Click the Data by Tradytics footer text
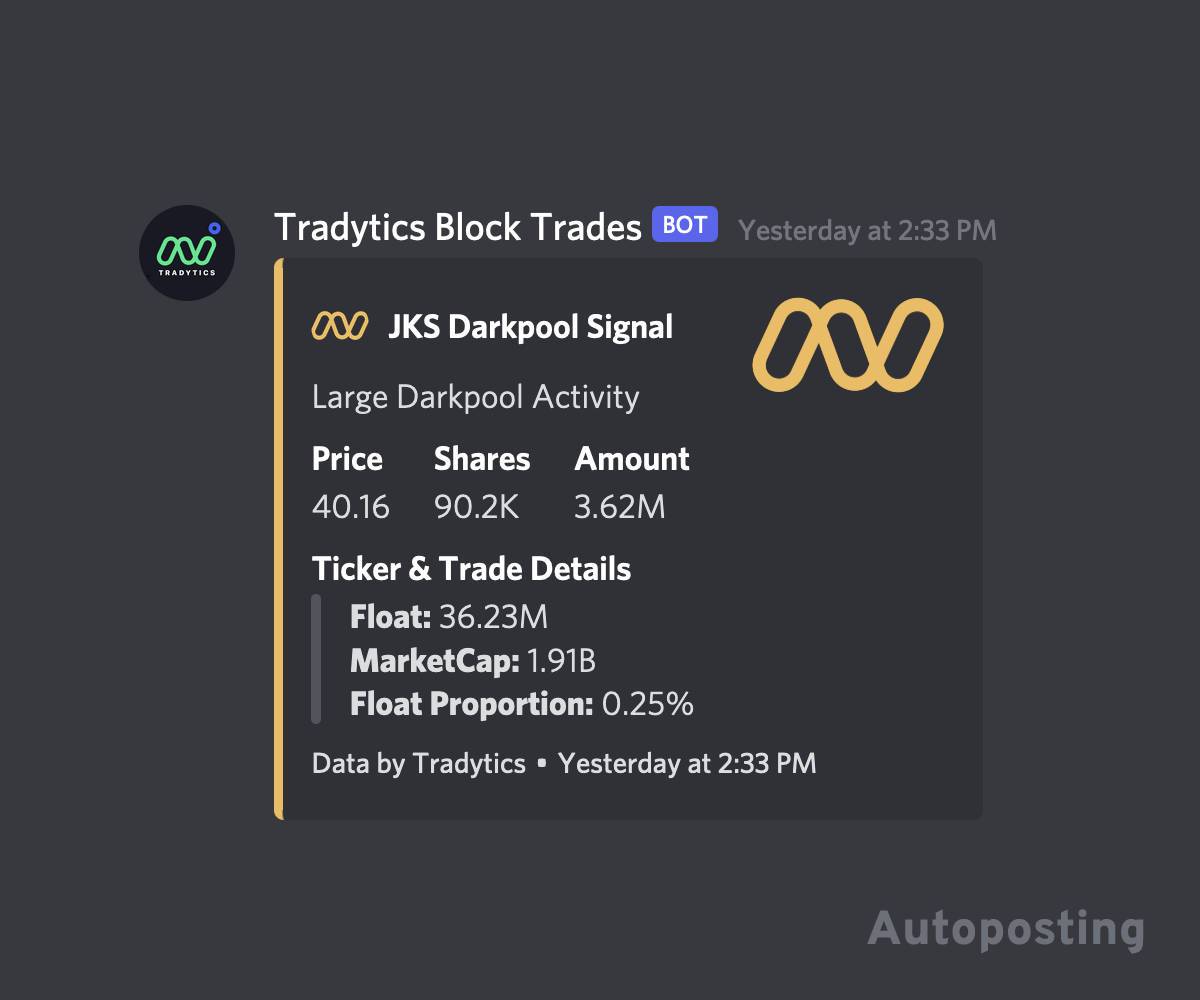Image resolution: width=1200 pixels, height=1000 pixels. coord(417,763)
